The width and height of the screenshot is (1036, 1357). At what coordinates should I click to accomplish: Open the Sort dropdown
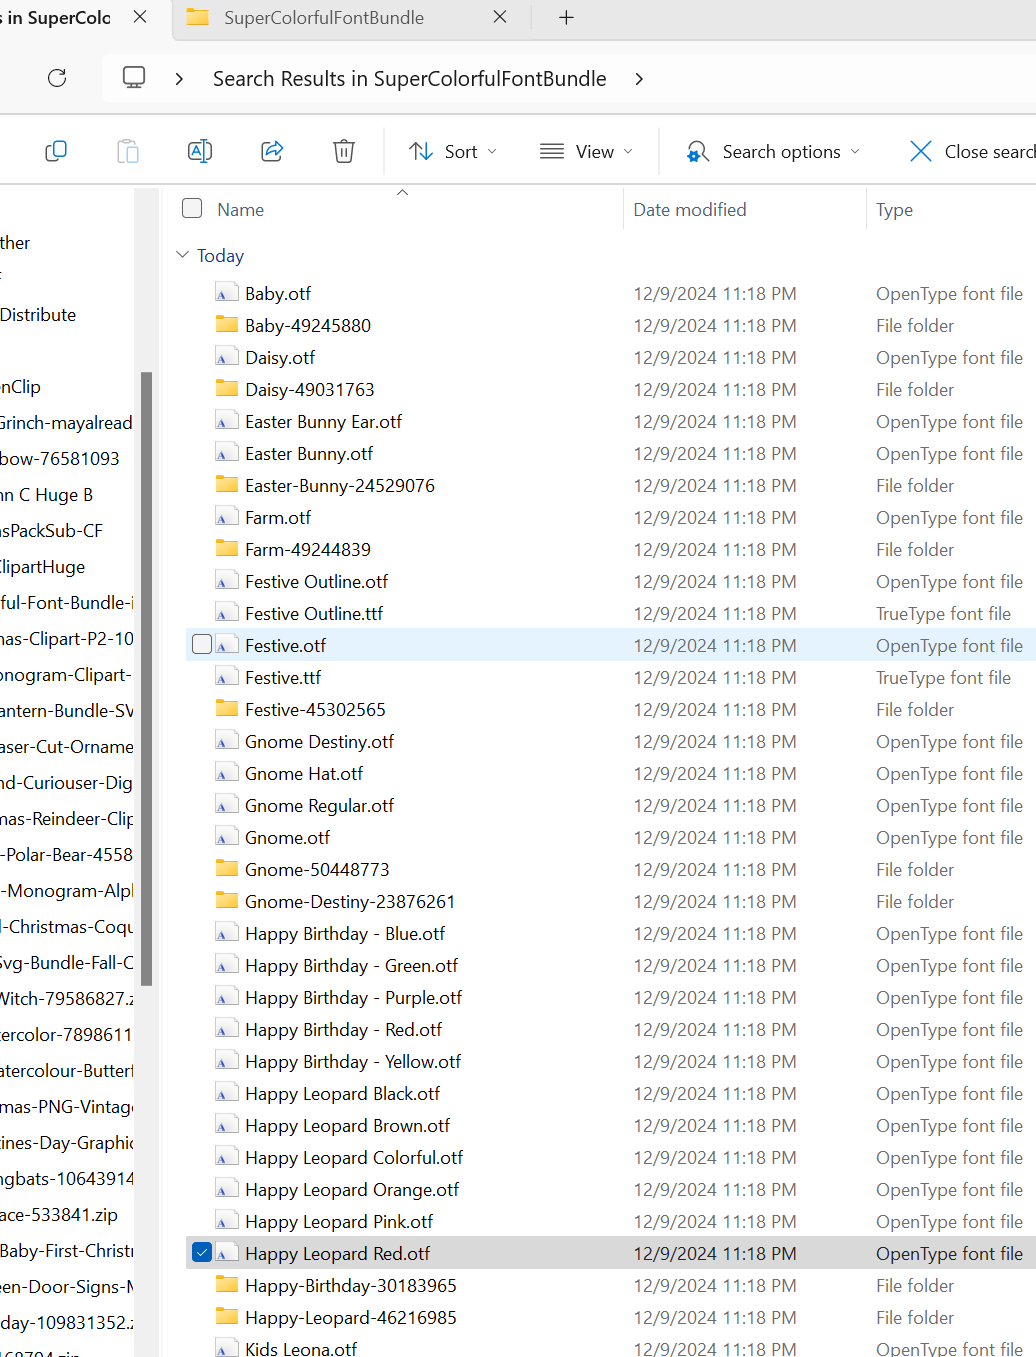[452, 151]
